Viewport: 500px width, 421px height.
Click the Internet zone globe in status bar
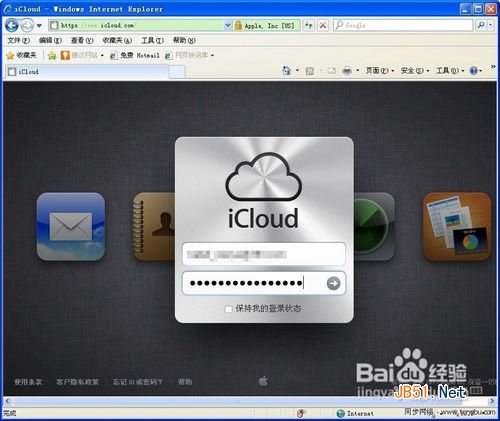[x=340, y=413]
